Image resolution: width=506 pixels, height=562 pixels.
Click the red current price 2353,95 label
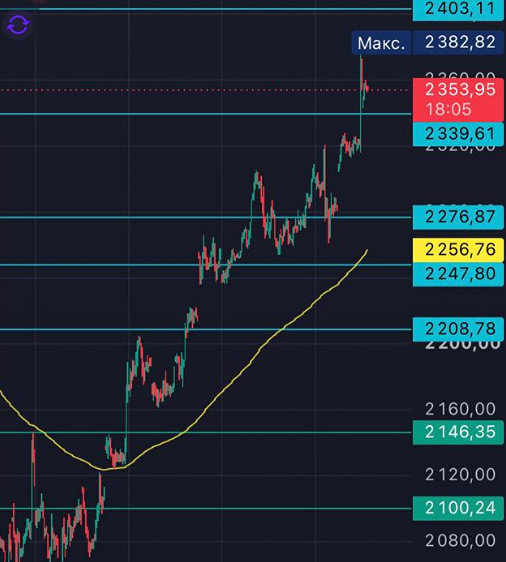(x=460, y=89)
